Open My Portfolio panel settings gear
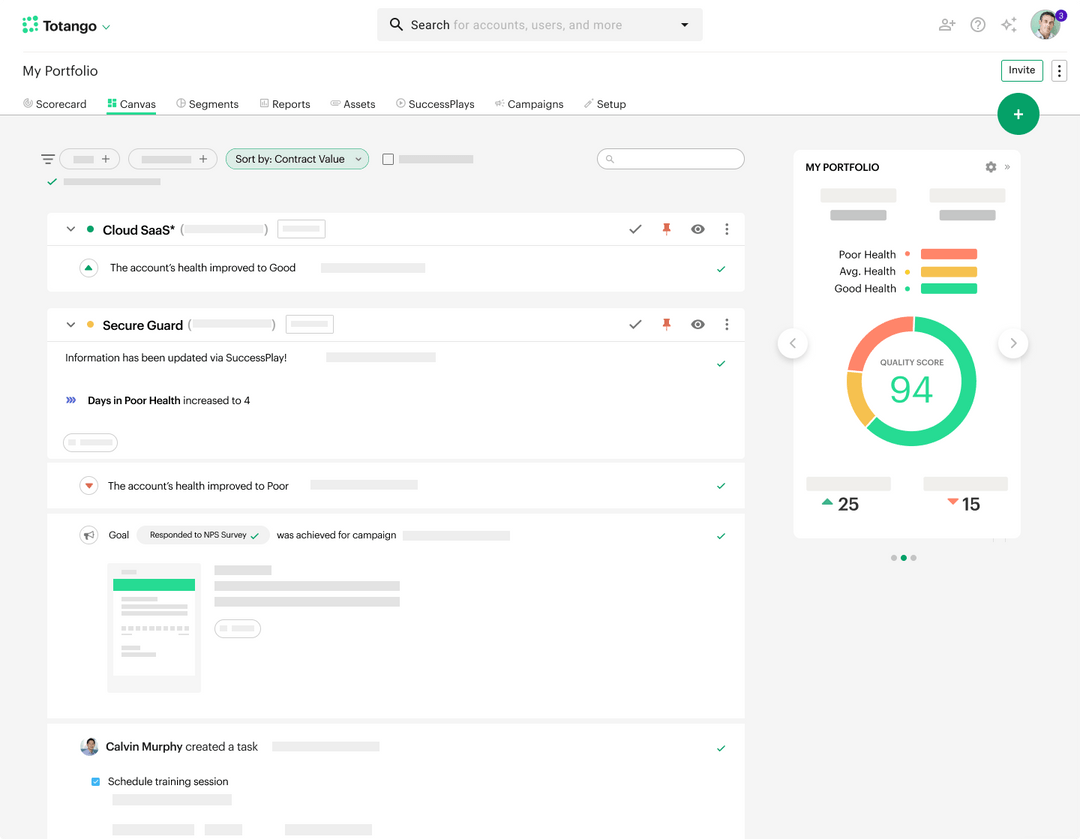 [x=989, y=167]
